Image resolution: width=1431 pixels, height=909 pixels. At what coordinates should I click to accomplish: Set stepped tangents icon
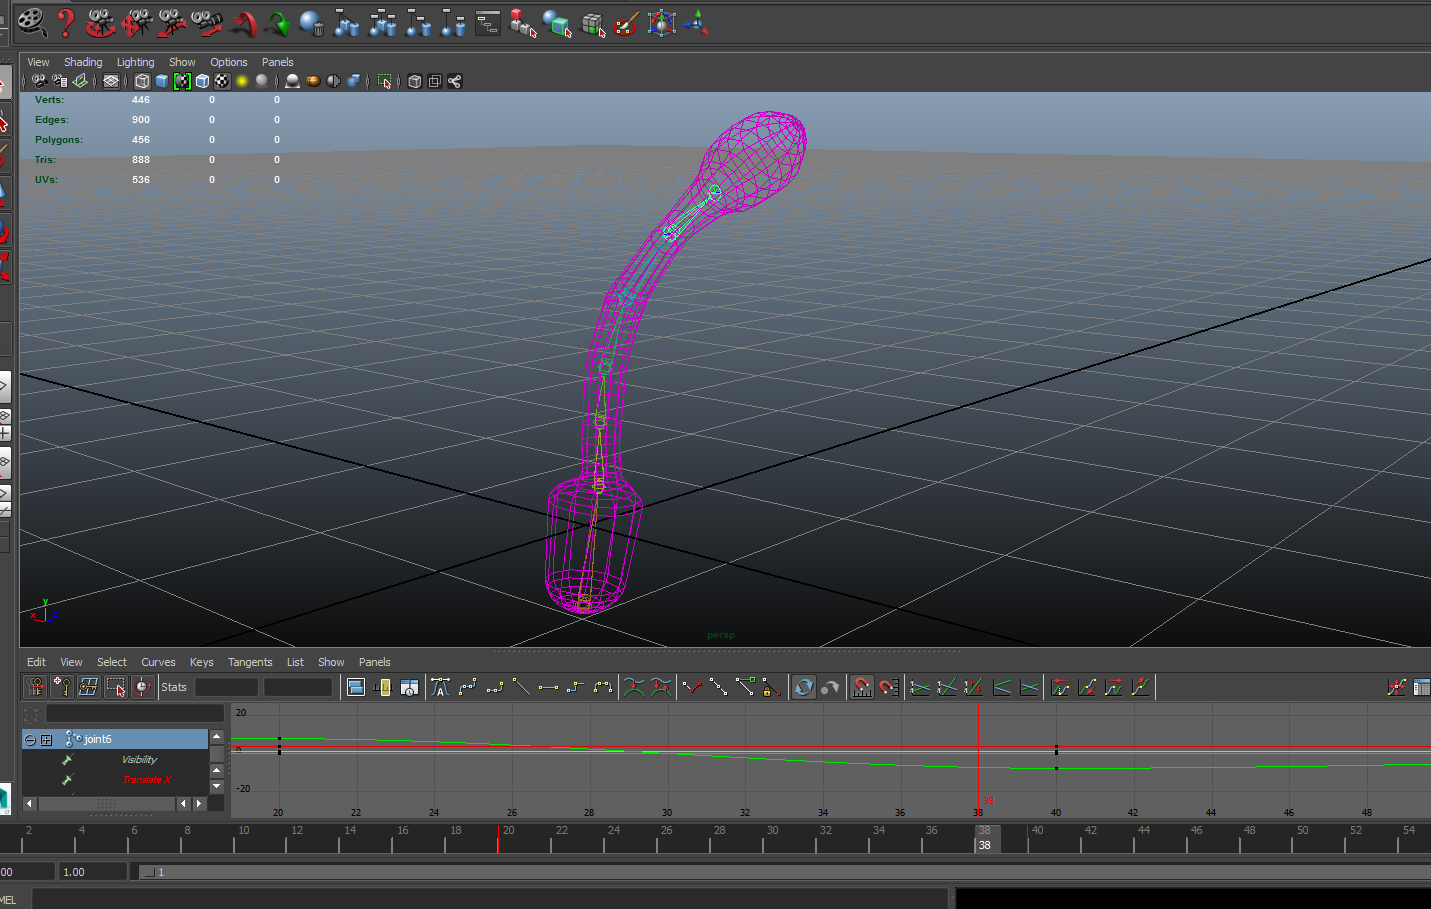575,687
